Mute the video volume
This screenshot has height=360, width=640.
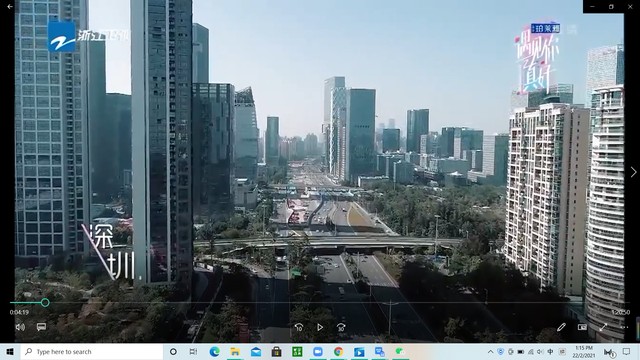pyautogui.click(x=20, y=327)
